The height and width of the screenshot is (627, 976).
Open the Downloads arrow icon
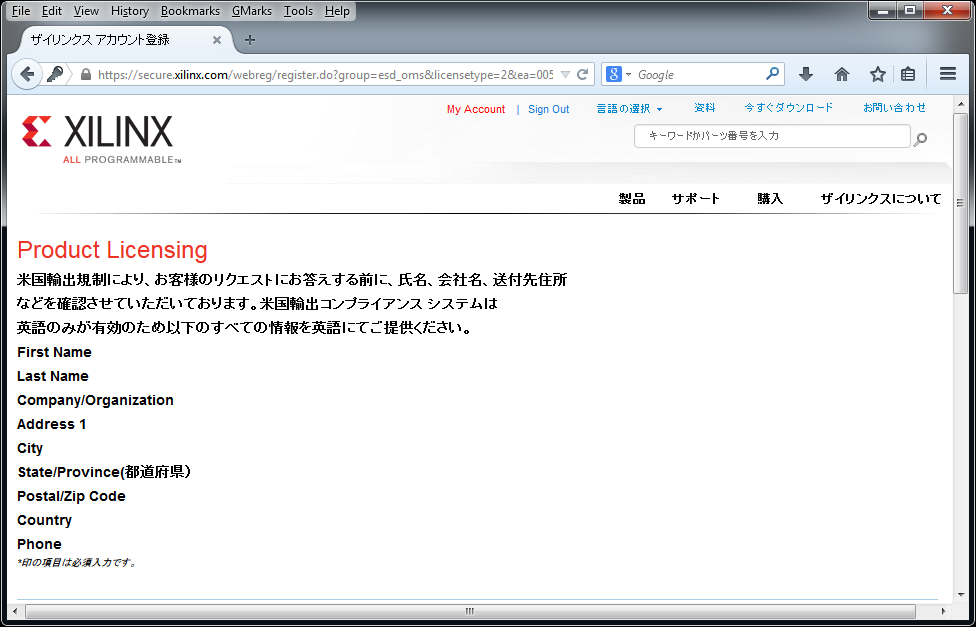pos(806,75)
